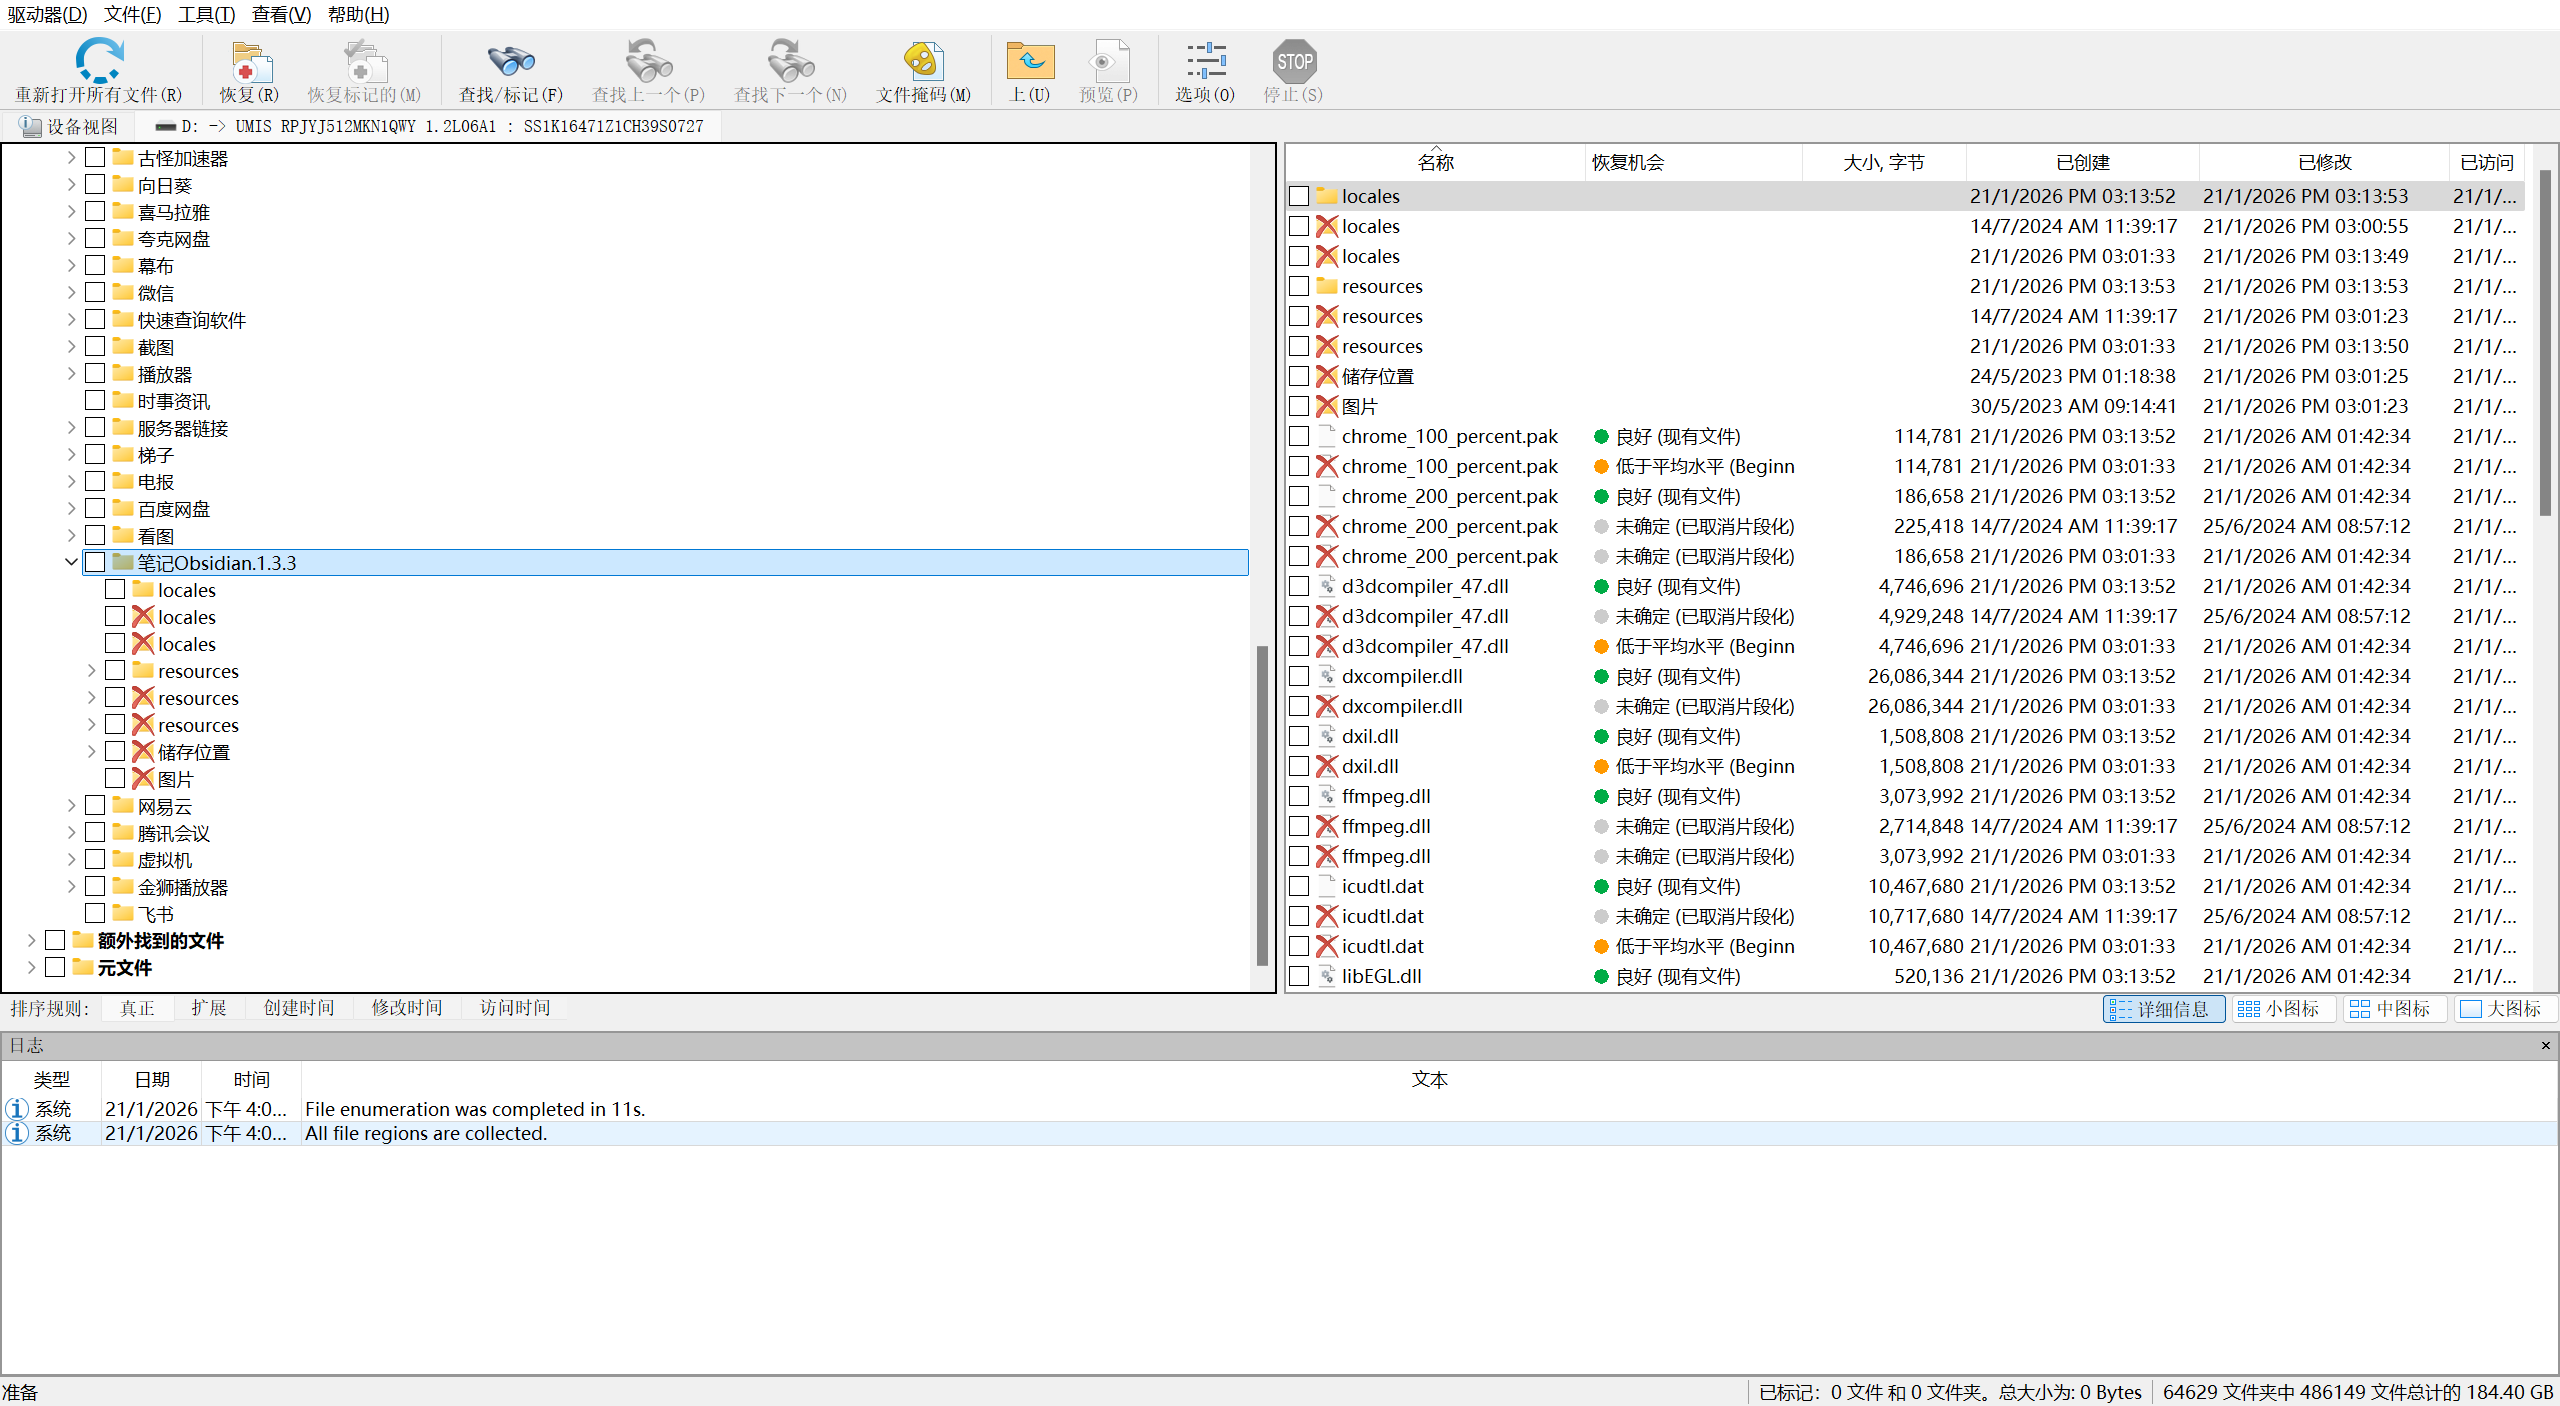The height and width of the screenshot is (1406, 2560).
Task: Click the File Mask (文件掩码) icon
Action: click(923, 62)
